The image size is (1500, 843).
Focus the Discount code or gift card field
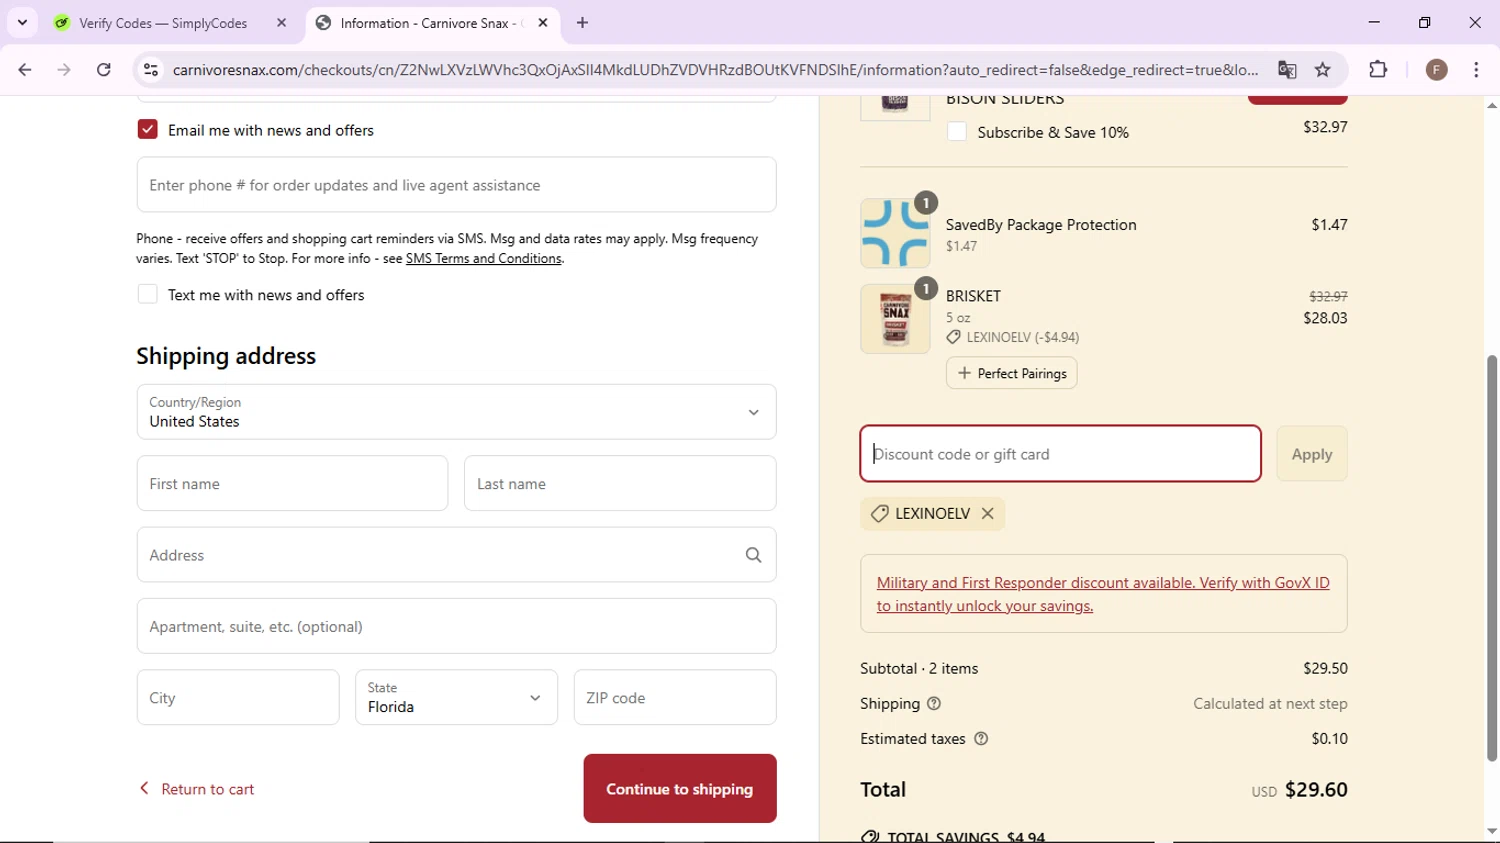pyautogui.click(x=1060, y=454)
